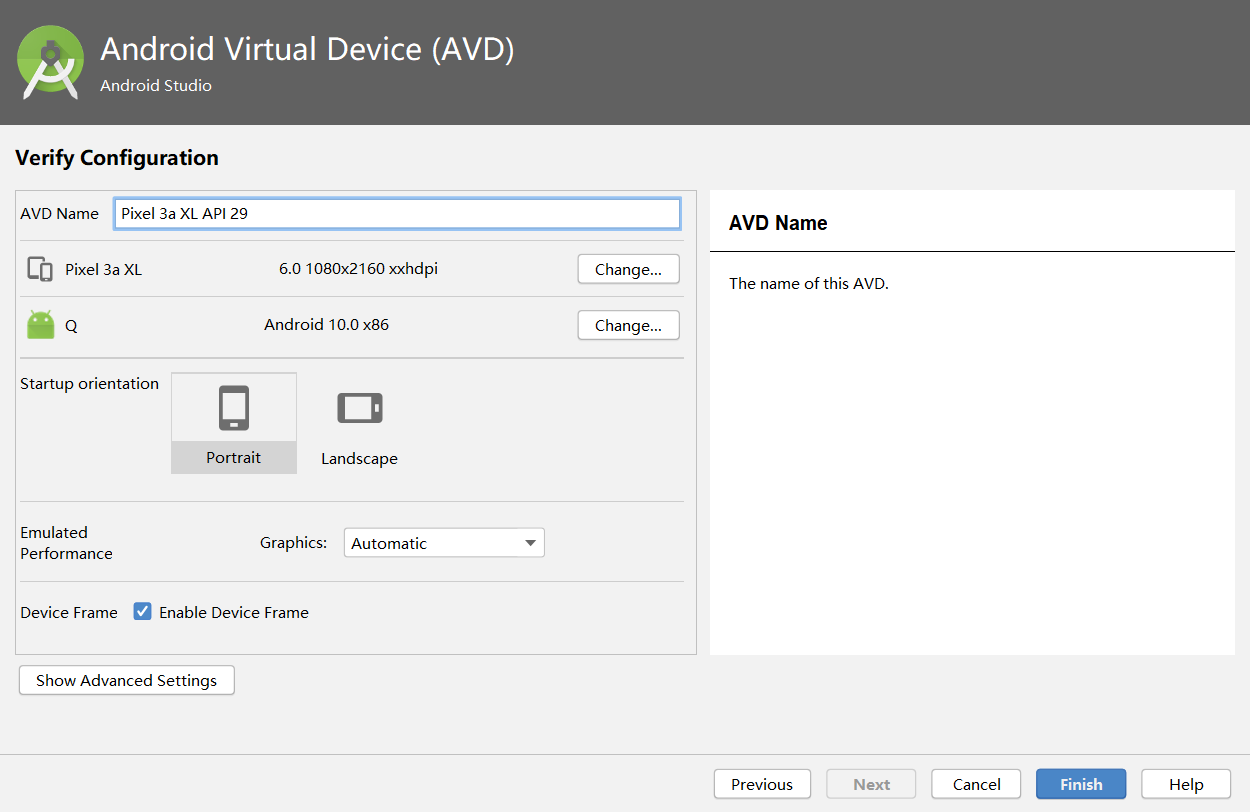1250x812 pixels.
Task: Click the Android Studio logo icon
Action: click(x=51, y=63)
